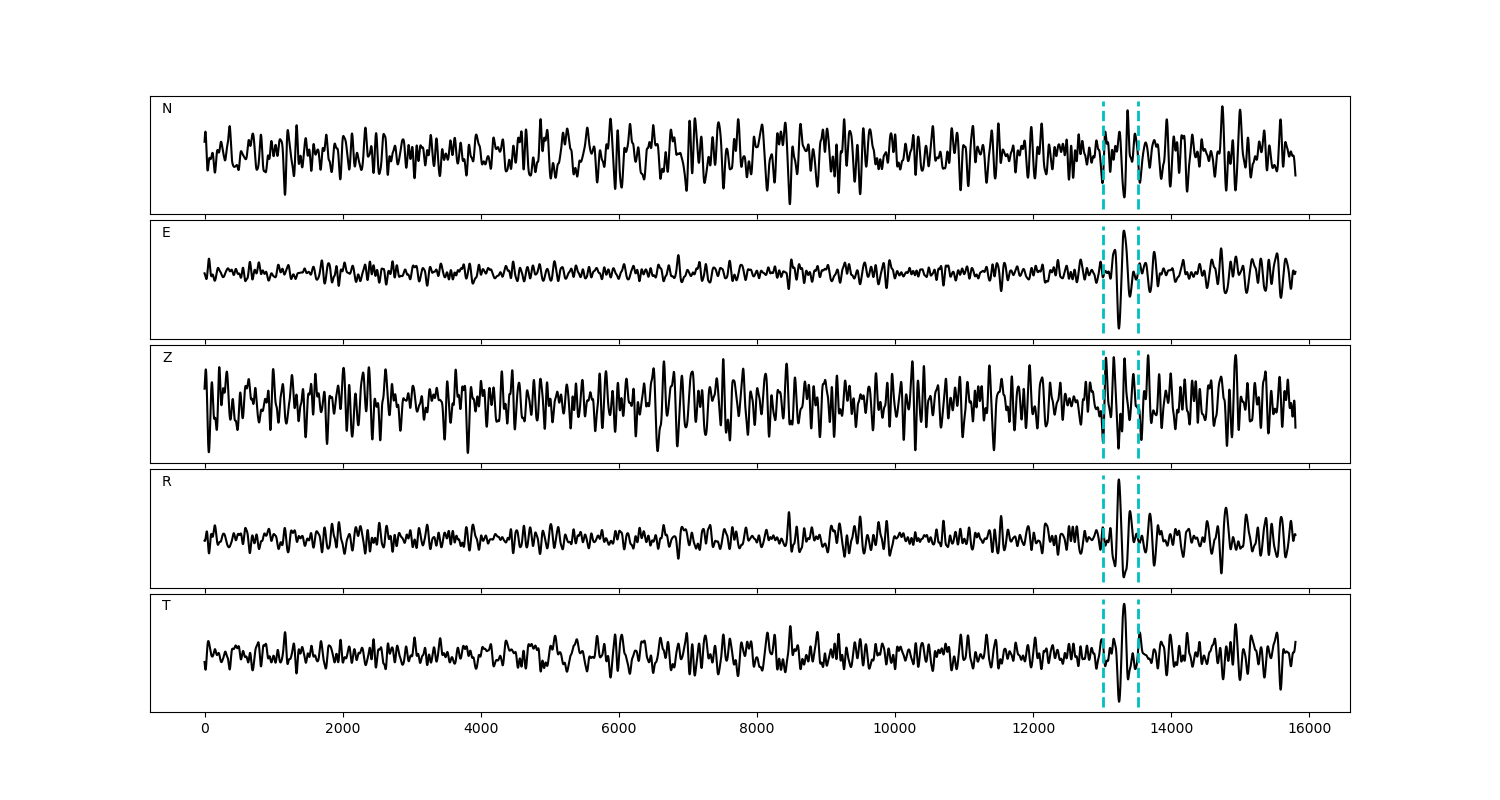Select the 4000 x-axis tick label
This screenshot has width=1500, height=800.
[481, 729]
